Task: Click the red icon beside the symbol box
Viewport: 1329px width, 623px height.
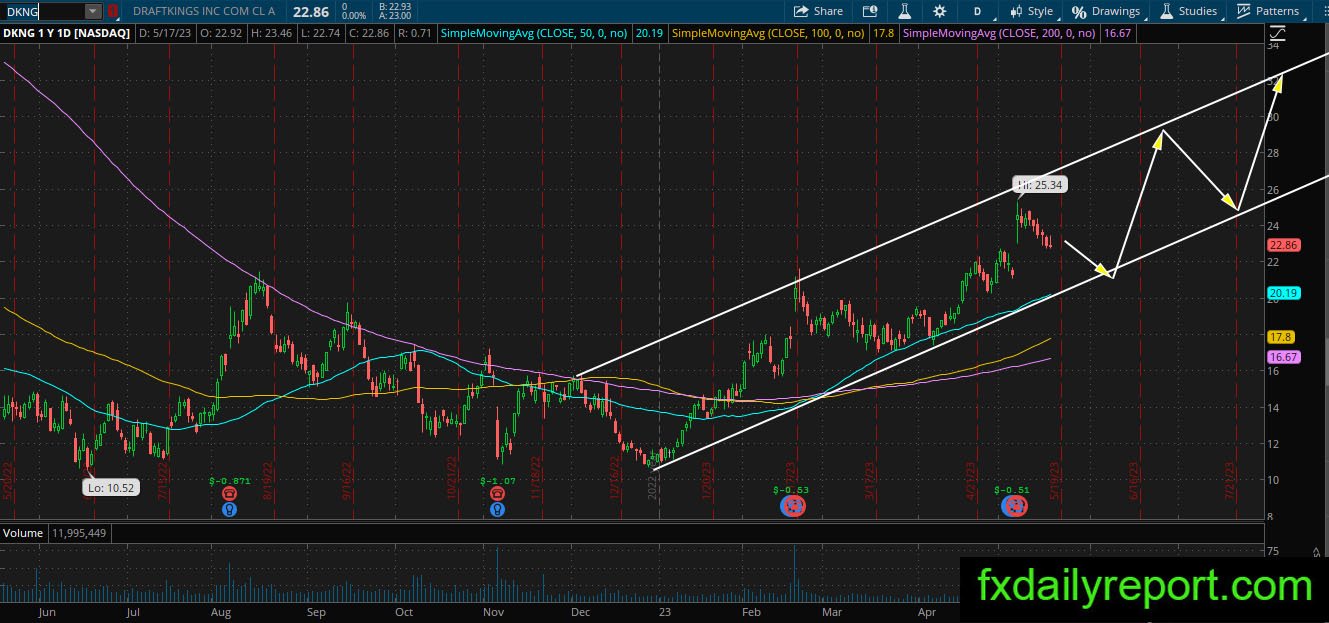Action: pyautogui.click(x=113, y=11)
